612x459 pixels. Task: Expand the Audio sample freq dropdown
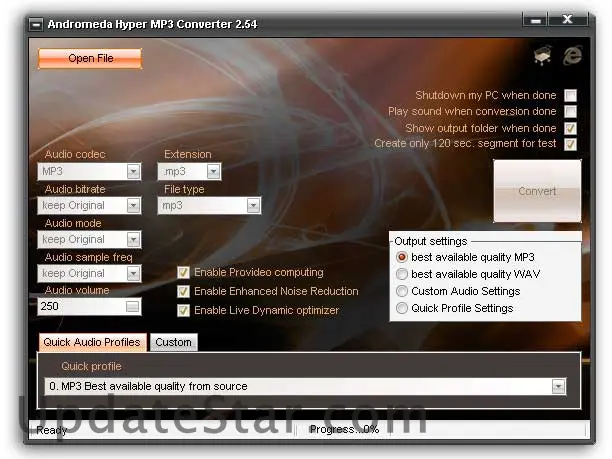(x=133, y=273)
